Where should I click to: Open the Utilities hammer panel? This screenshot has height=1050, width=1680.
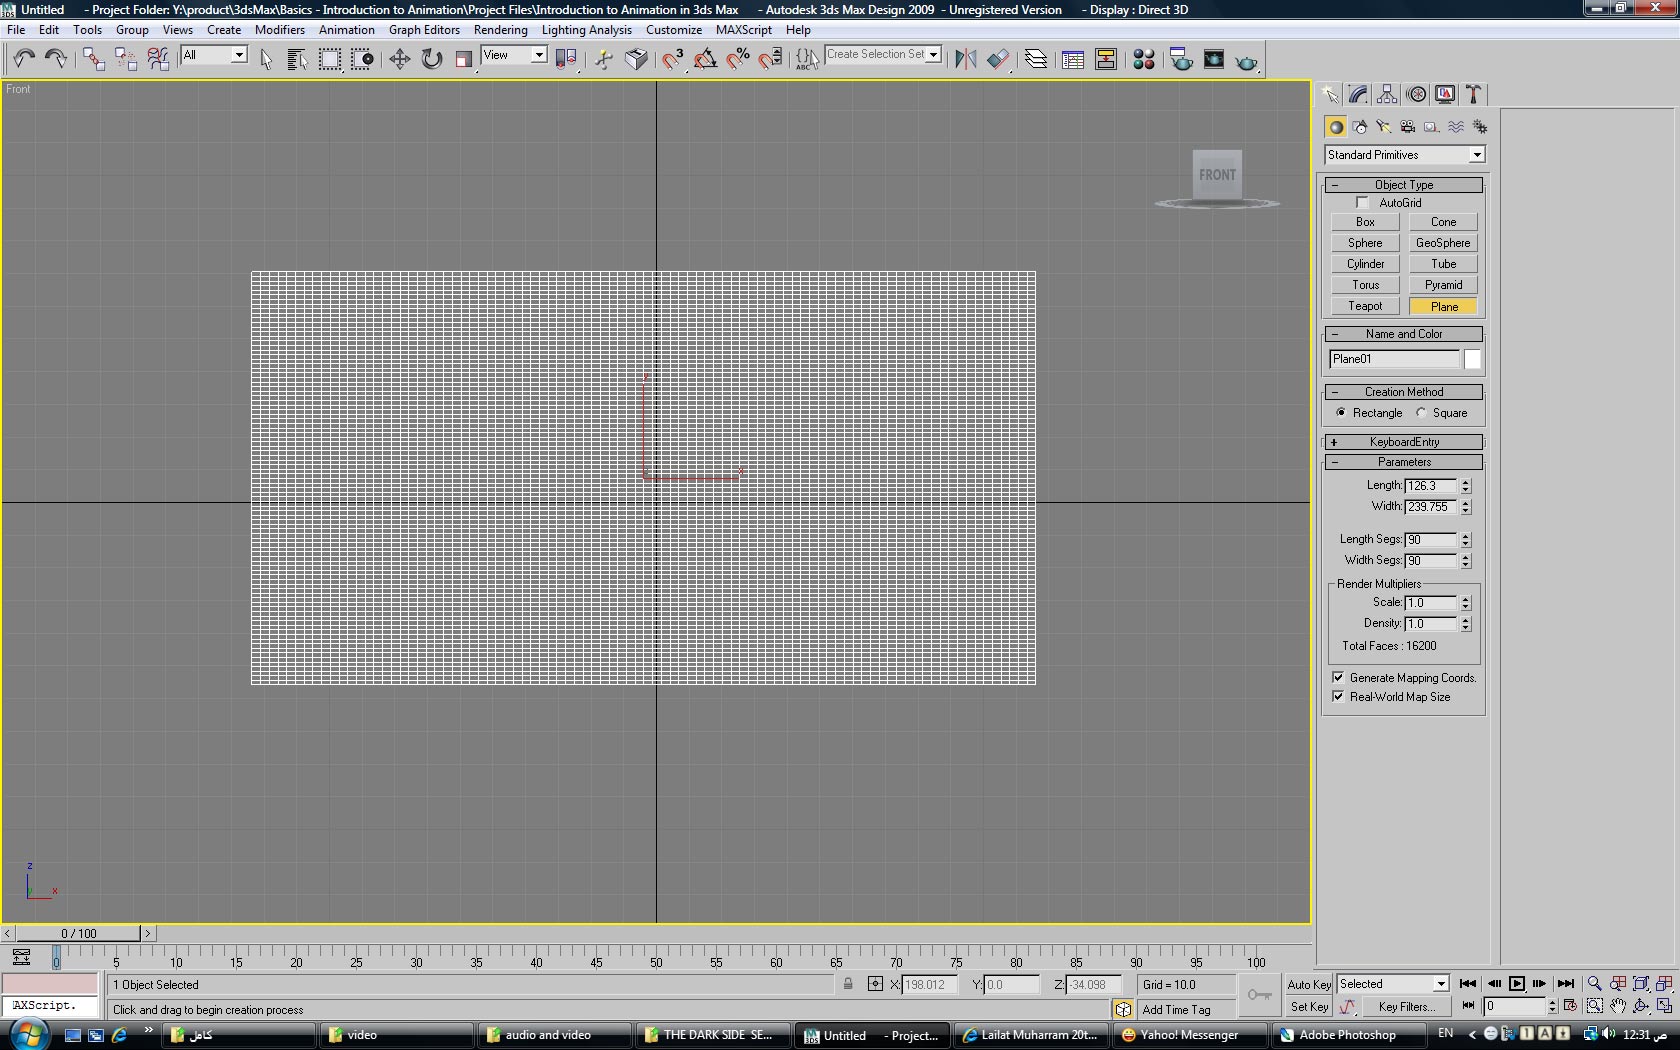(x=1473, y=94)
